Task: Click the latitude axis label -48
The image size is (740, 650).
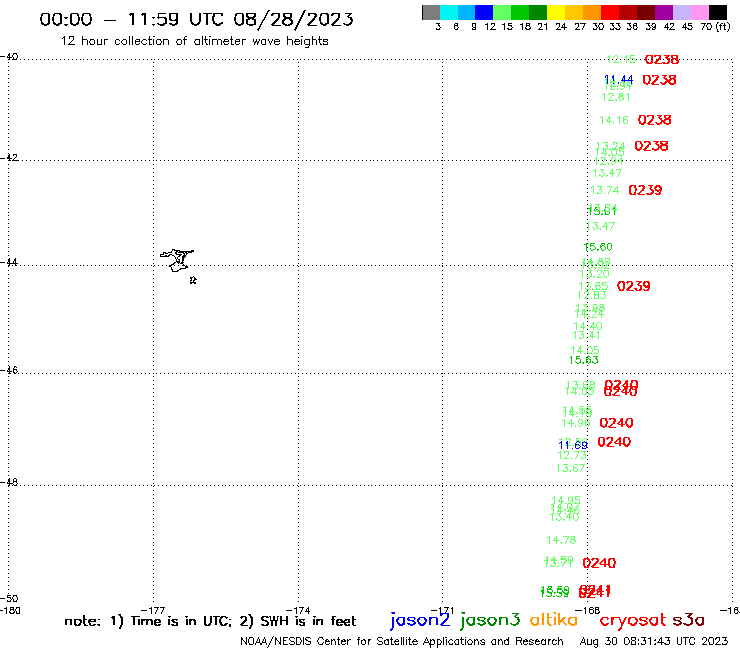Action: (9, 482)
